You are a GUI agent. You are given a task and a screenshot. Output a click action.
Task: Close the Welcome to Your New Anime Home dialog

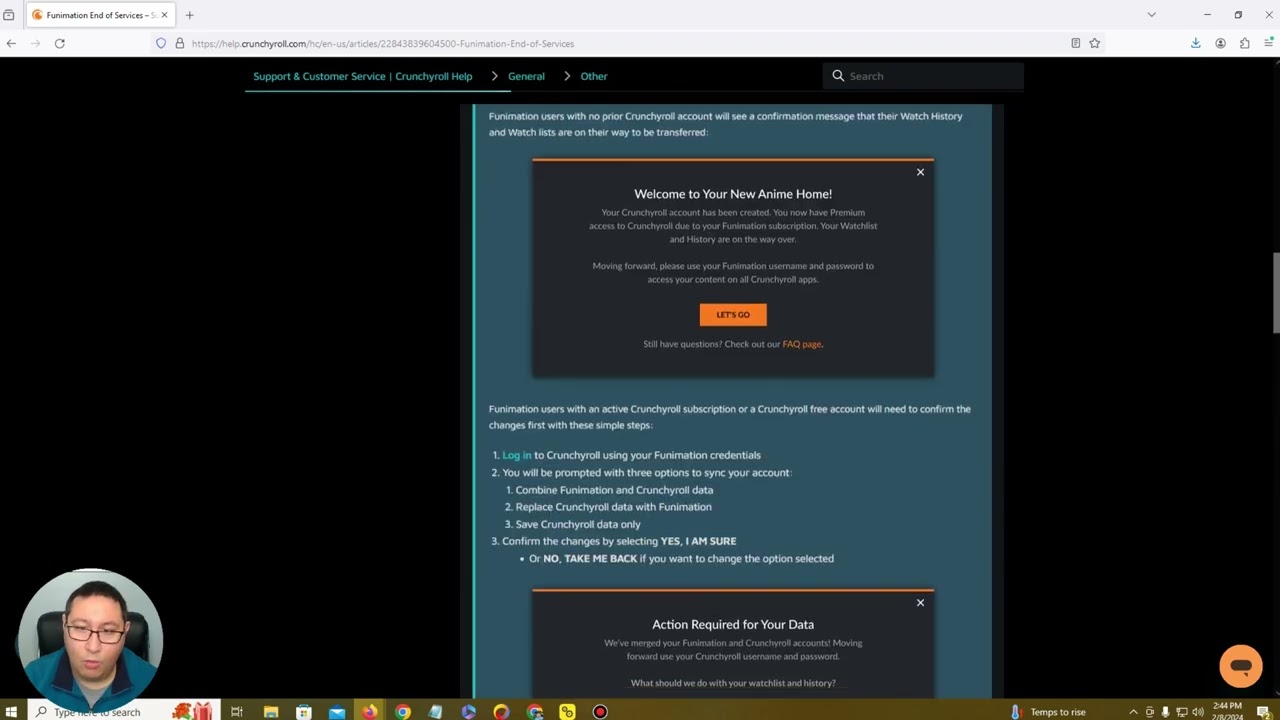[920, 172]
